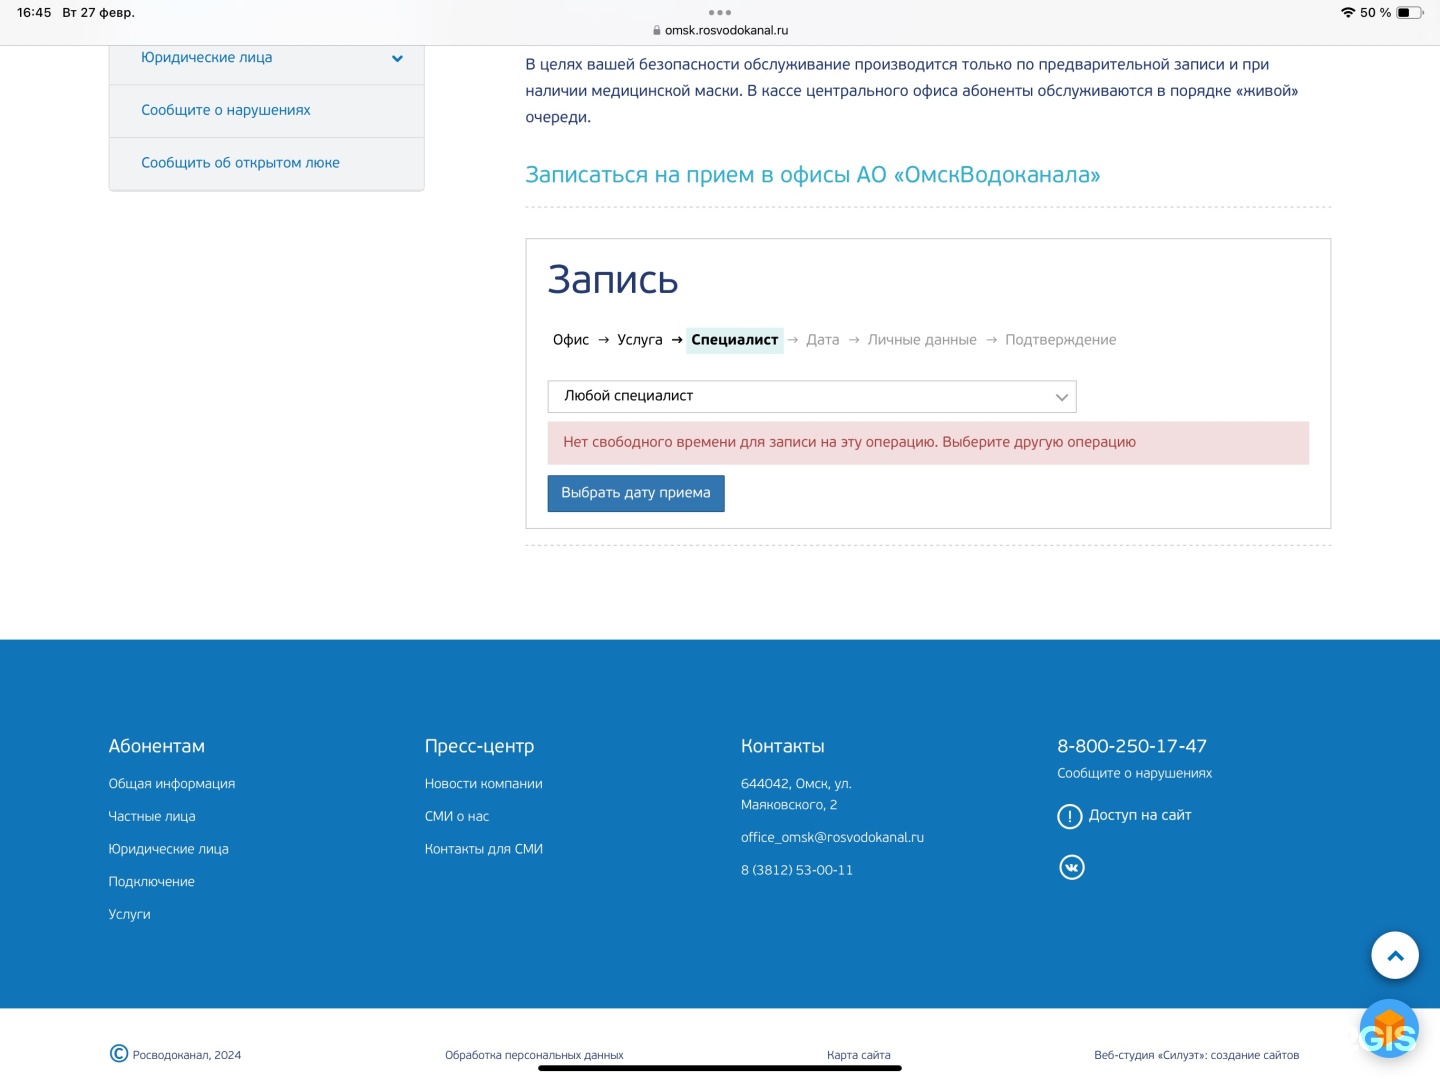Open Юридические лица sidebar item
Image resolution: width=1440 pixels, height=1079 pixels.
(x=207, y=58)
